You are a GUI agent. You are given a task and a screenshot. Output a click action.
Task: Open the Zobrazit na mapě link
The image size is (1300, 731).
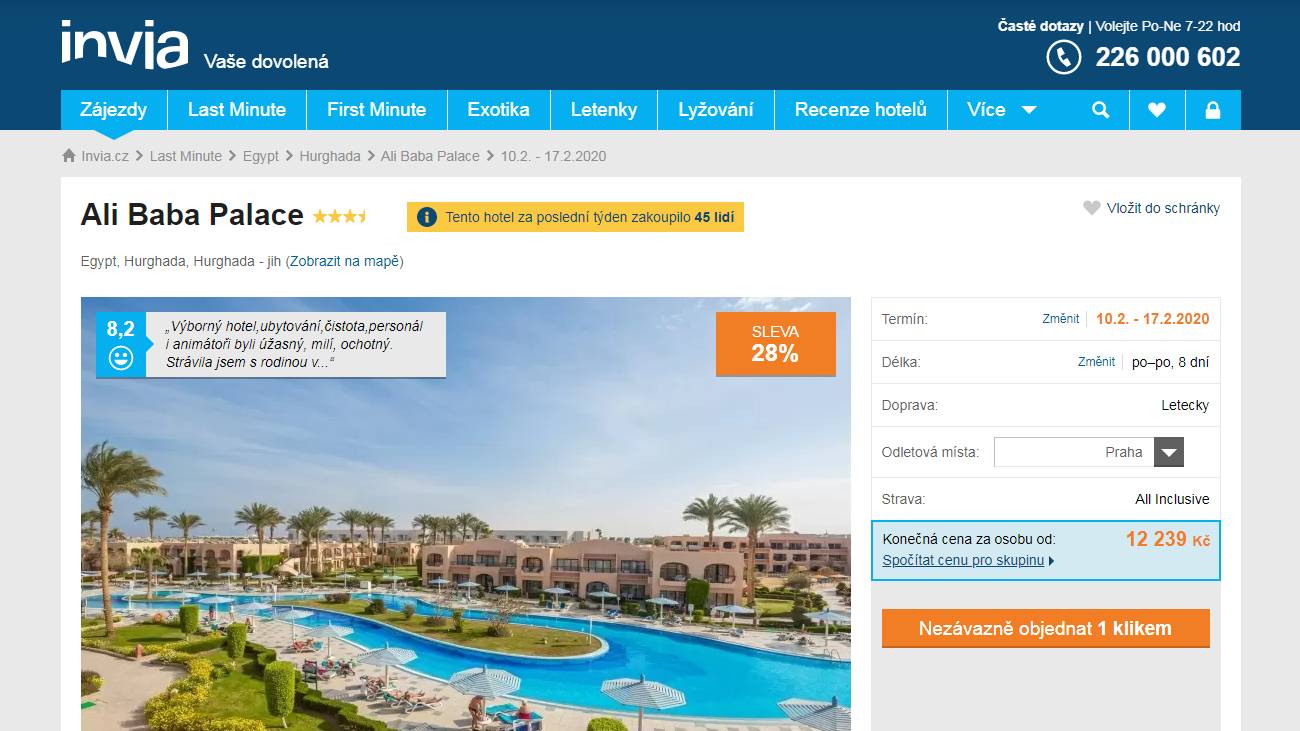point(345,261)
